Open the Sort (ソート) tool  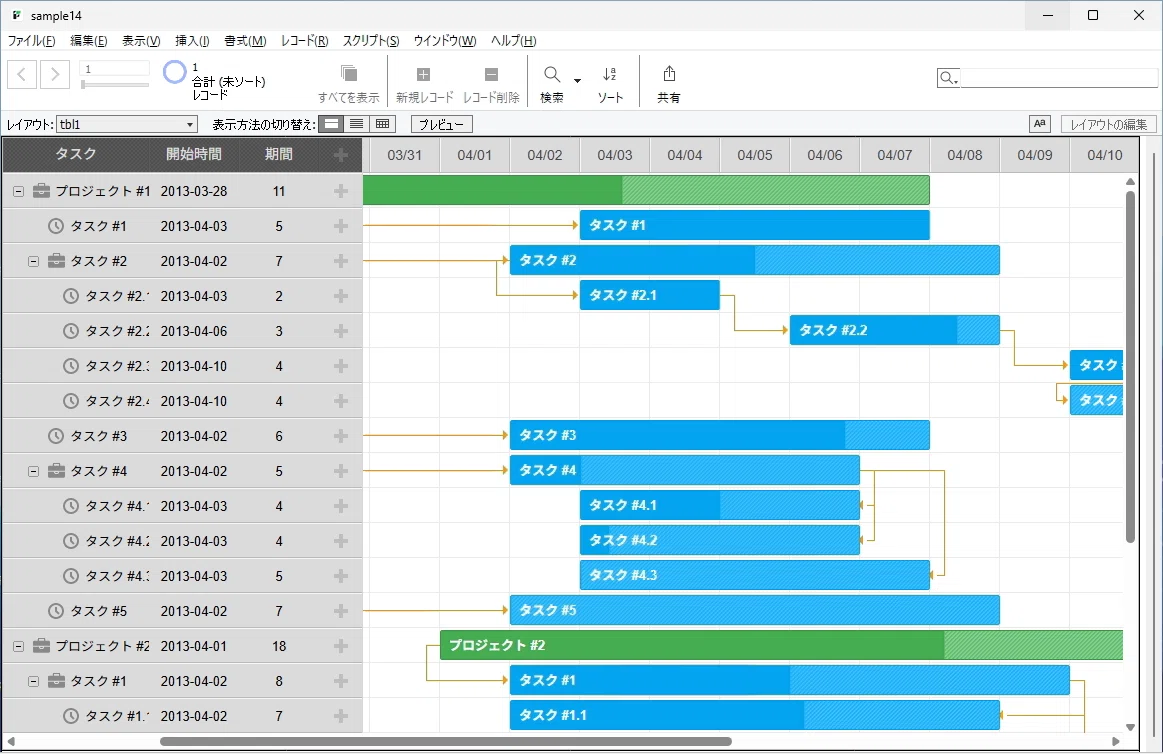click(610, 74)
